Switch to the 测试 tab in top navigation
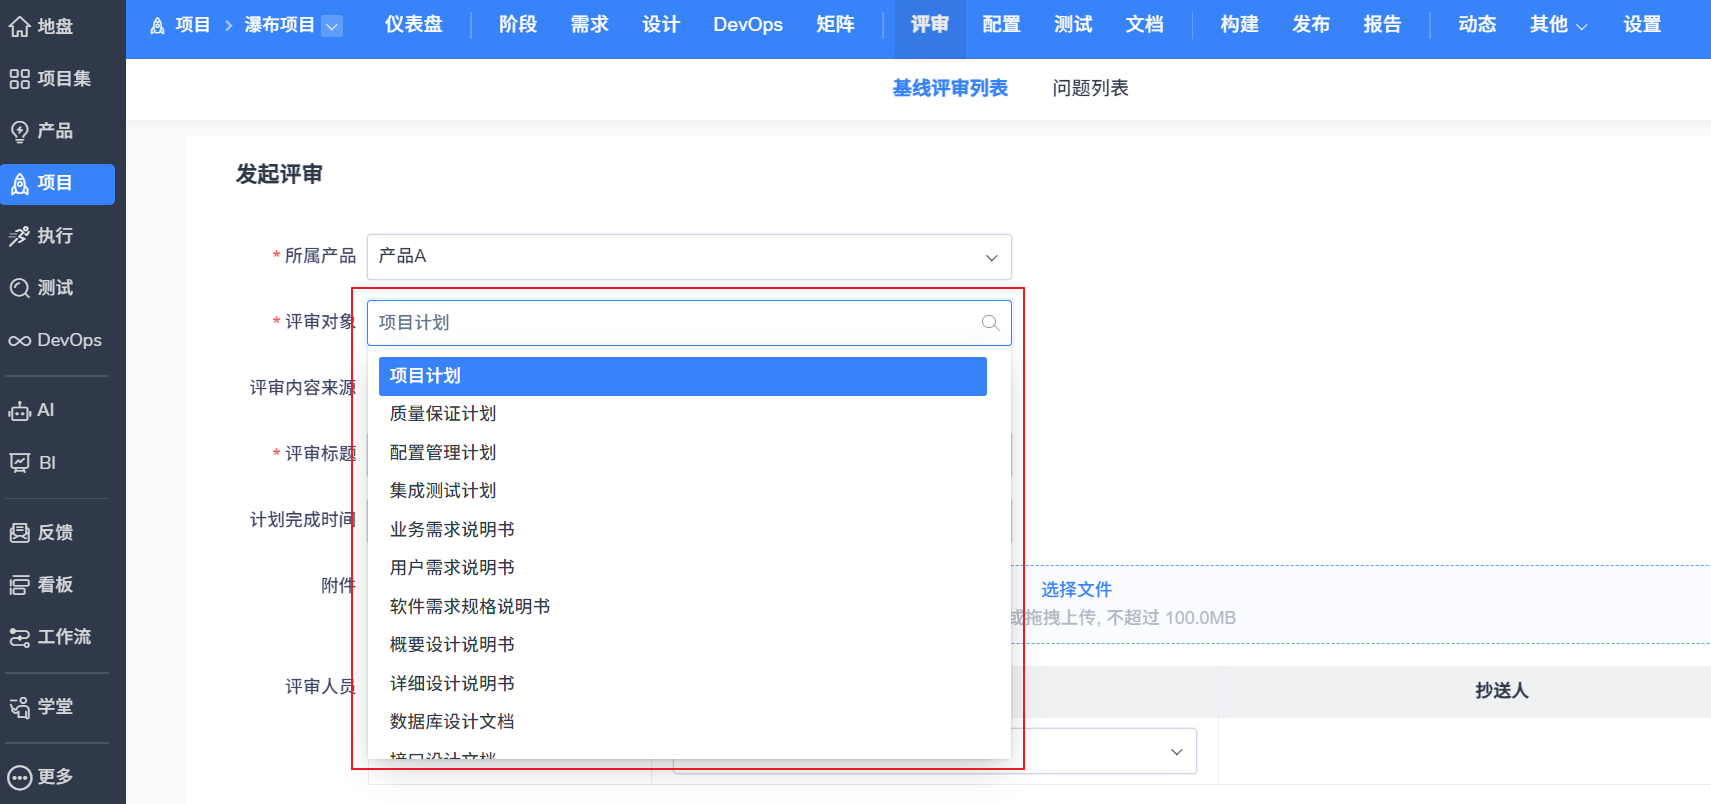This screenshot has height=804, width=1711. pos(1073,25)
